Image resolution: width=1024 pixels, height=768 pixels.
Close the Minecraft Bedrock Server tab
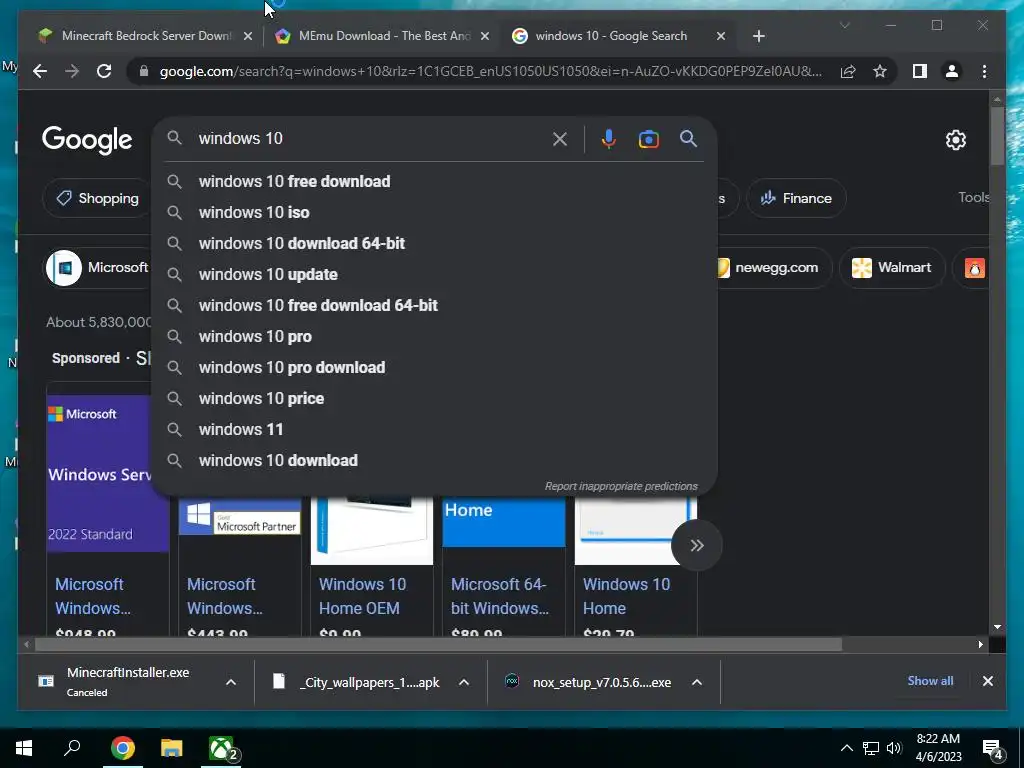pyautogui.click(x=248, y=37)
